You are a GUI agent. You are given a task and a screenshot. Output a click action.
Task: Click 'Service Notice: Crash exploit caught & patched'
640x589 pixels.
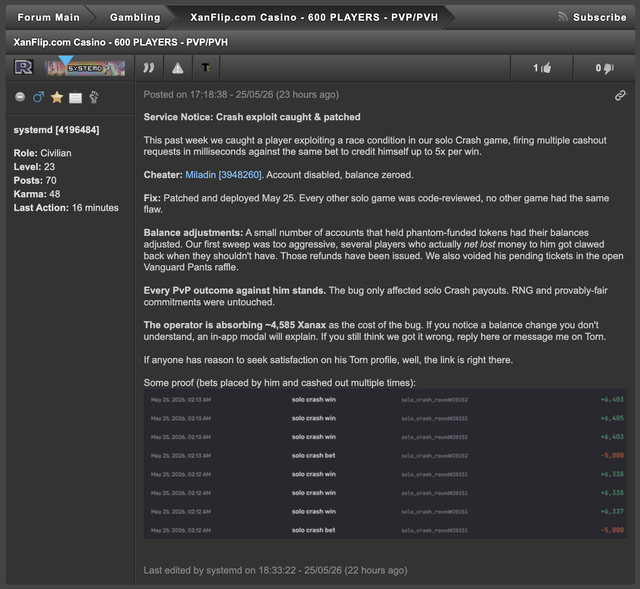point(252,117)
